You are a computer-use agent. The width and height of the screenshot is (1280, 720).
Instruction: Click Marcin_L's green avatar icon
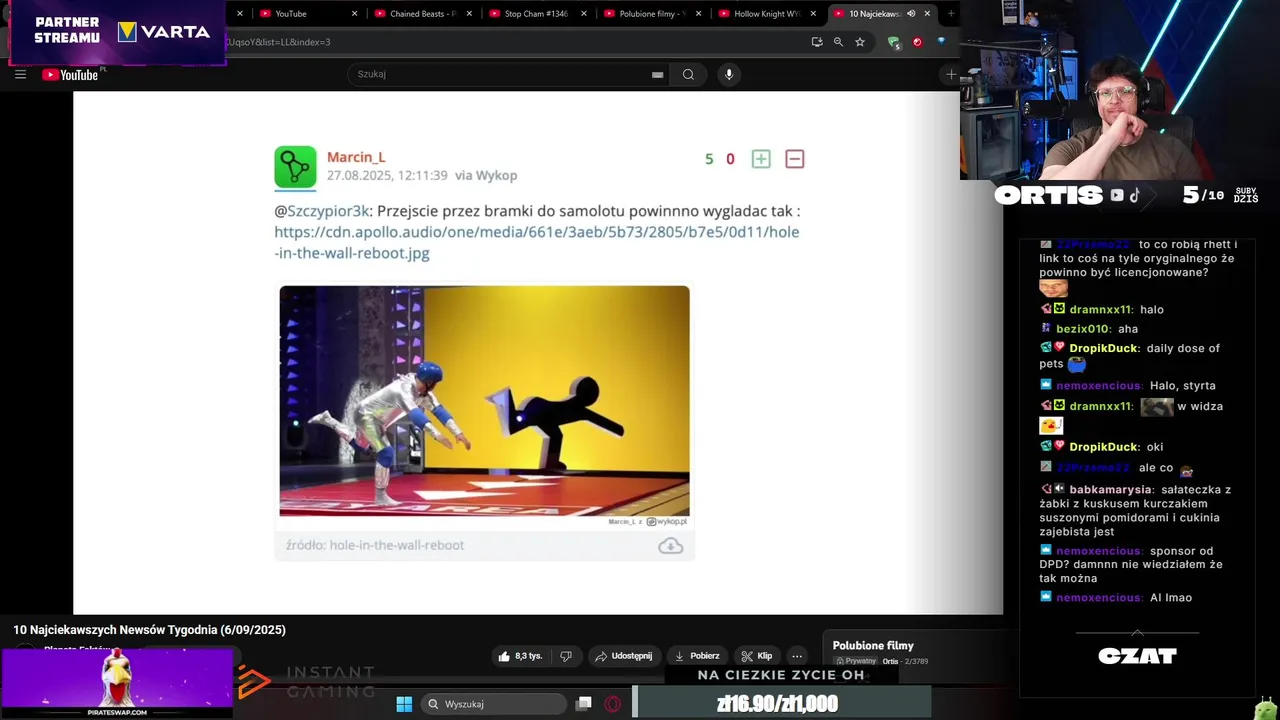295,167
